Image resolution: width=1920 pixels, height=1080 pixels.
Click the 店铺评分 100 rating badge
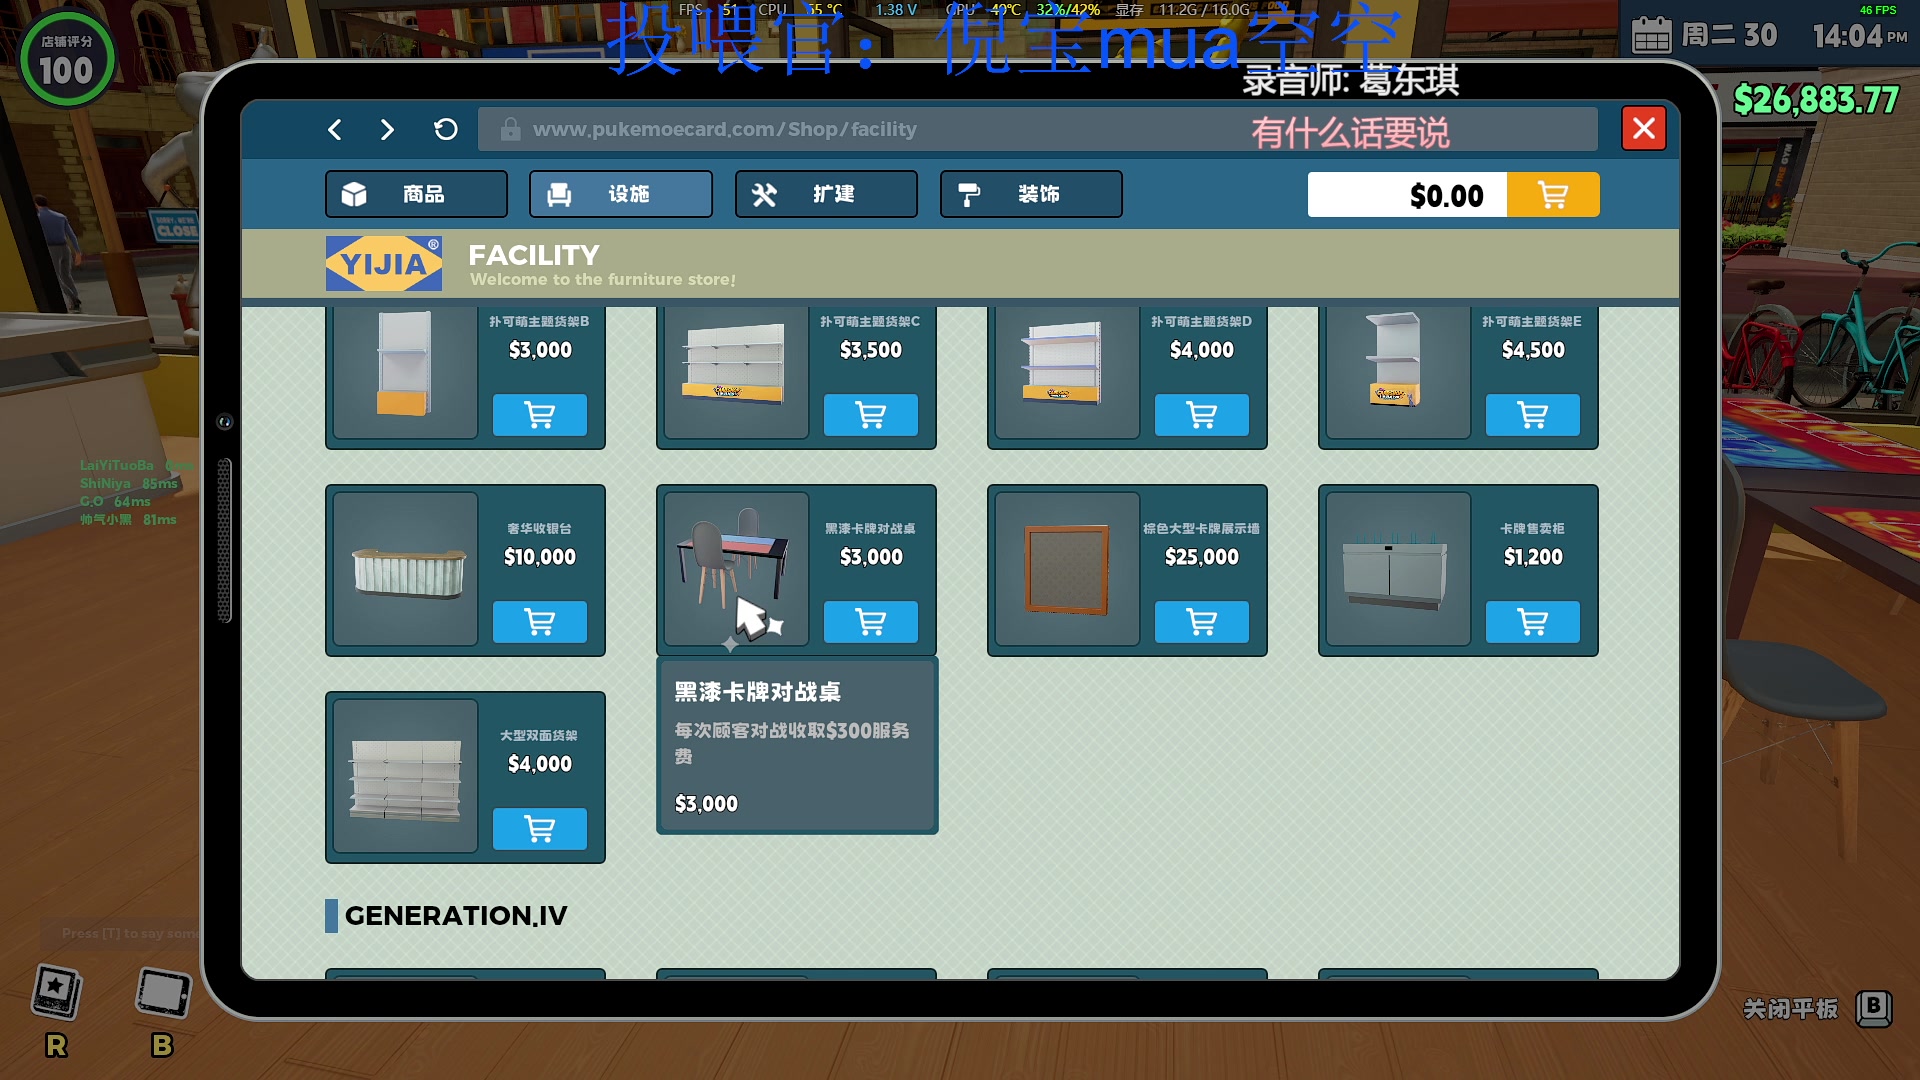[x=67, y=60]
